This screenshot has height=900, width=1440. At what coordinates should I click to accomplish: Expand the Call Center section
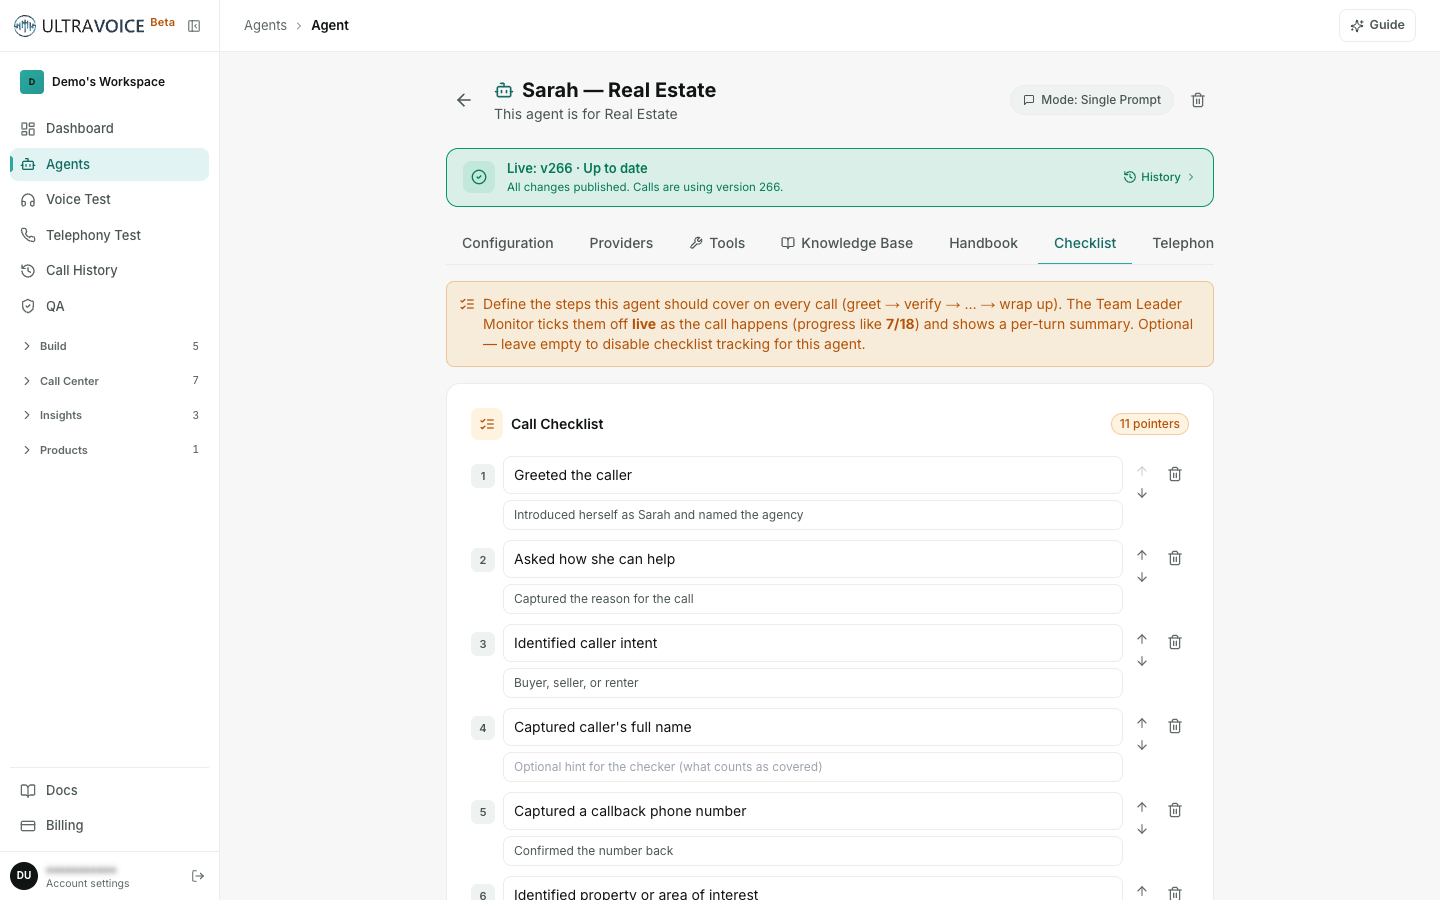coord(109,381)
